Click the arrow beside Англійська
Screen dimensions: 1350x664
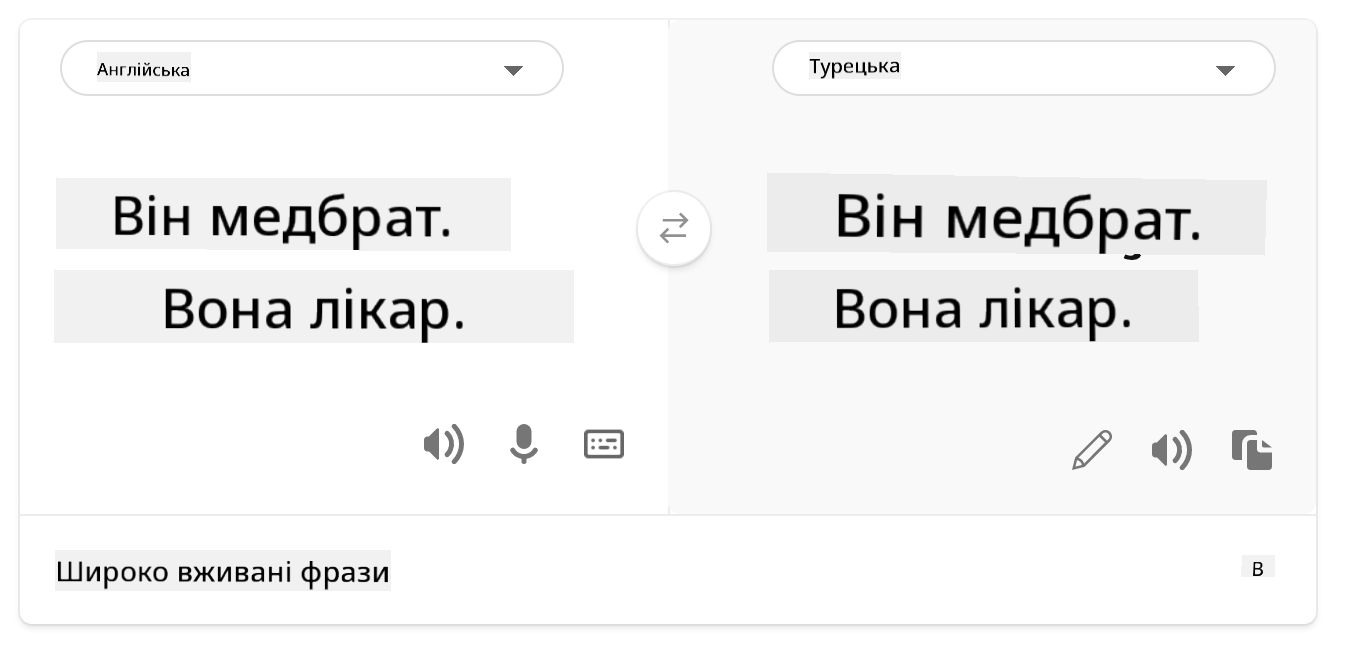click(x=513, y=70)
